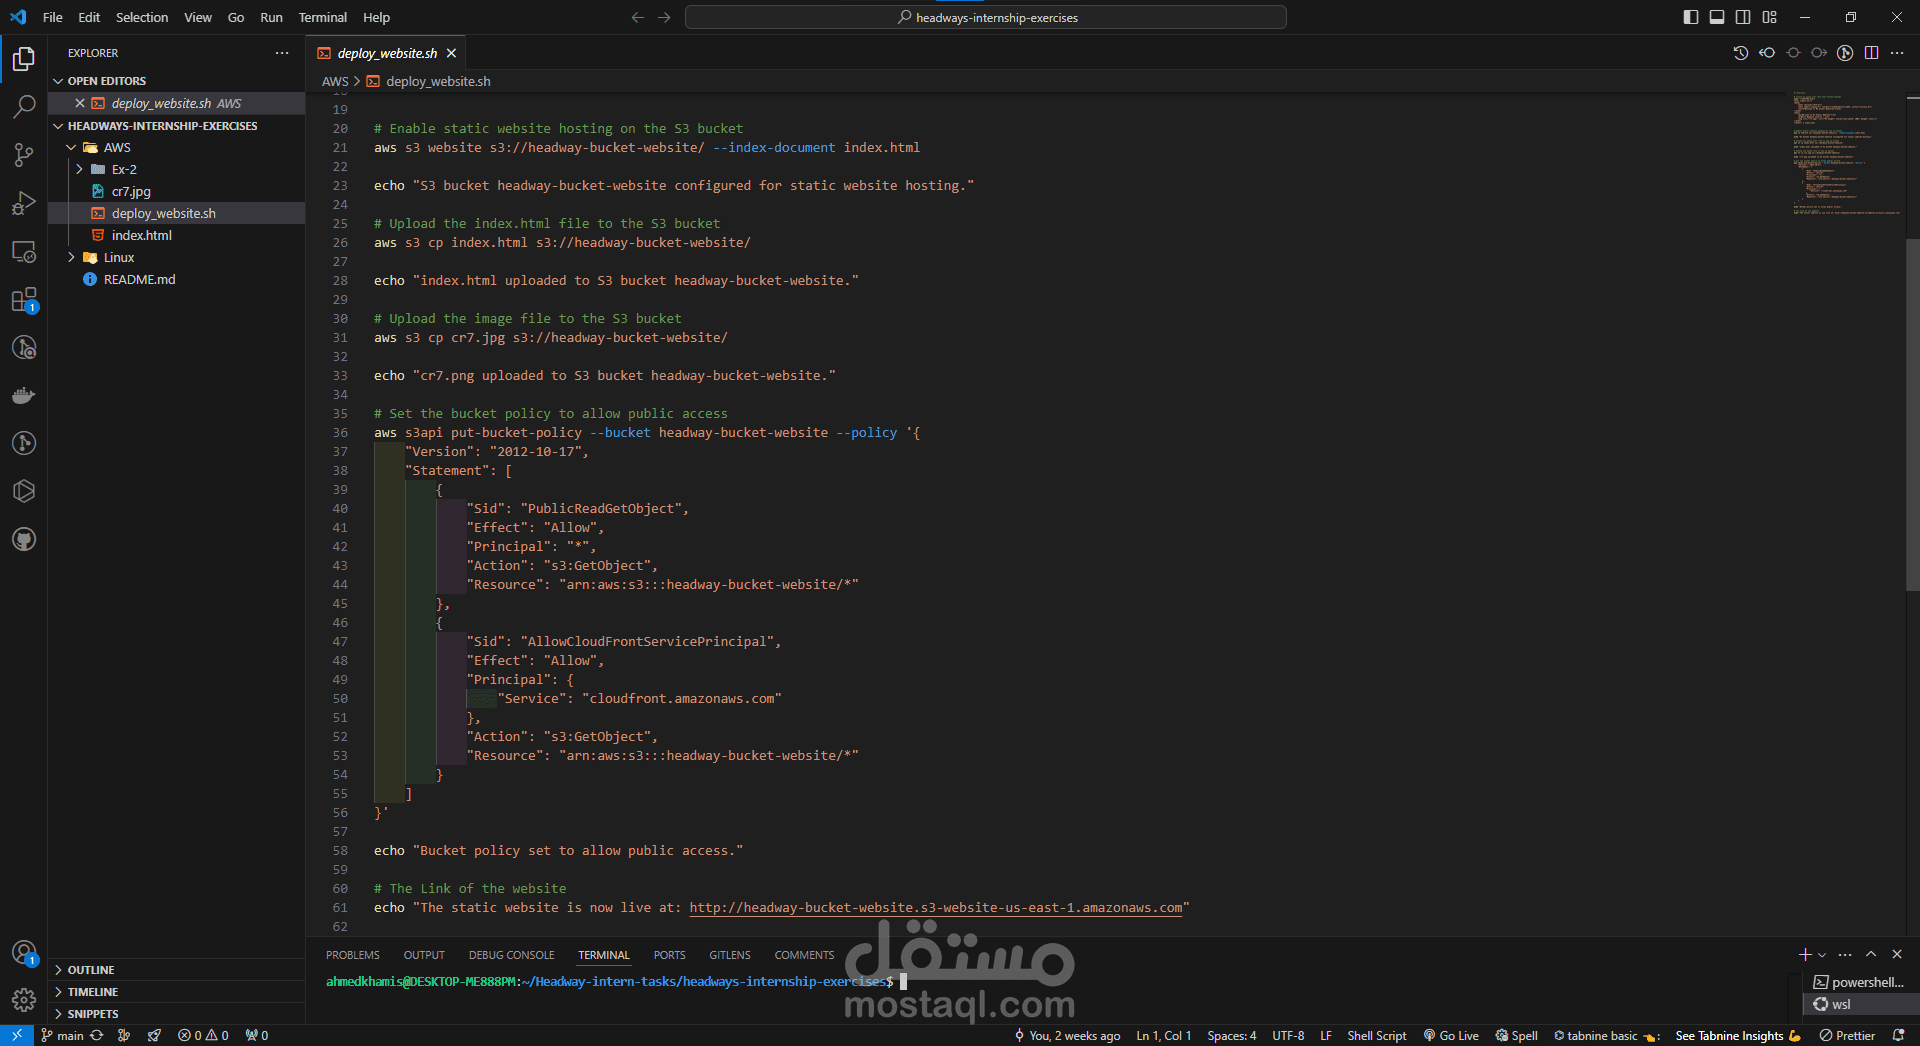This screenshot has height=1046, width=1920.
Task: Open the Remote Explorer view
Action: tap(24, 251)
